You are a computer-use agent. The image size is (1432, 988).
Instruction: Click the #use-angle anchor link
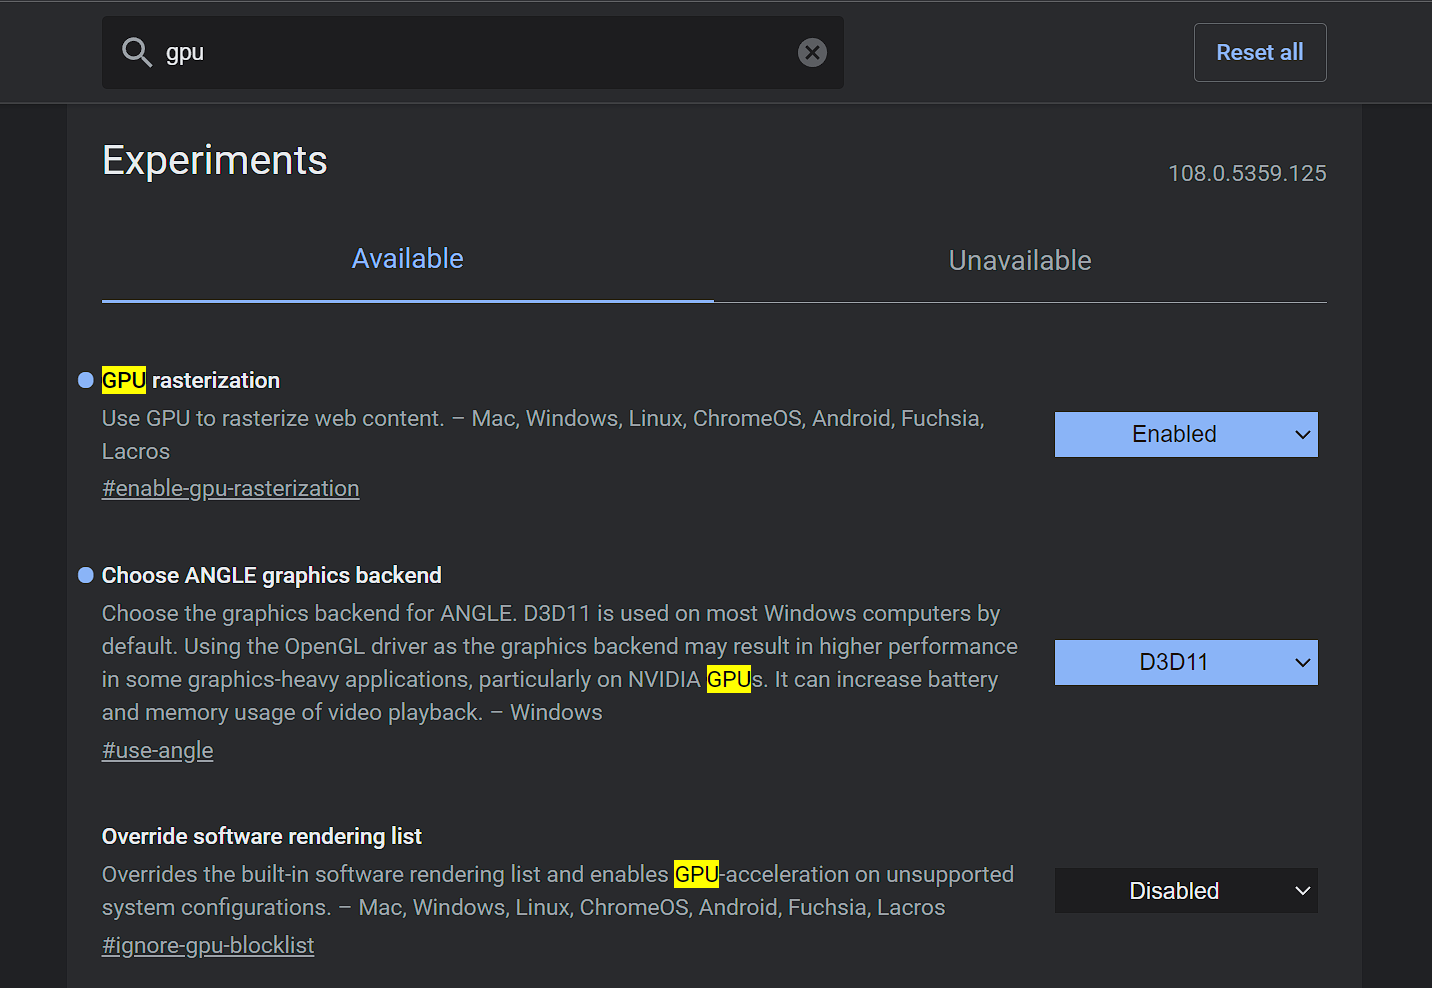click(157, 751)
